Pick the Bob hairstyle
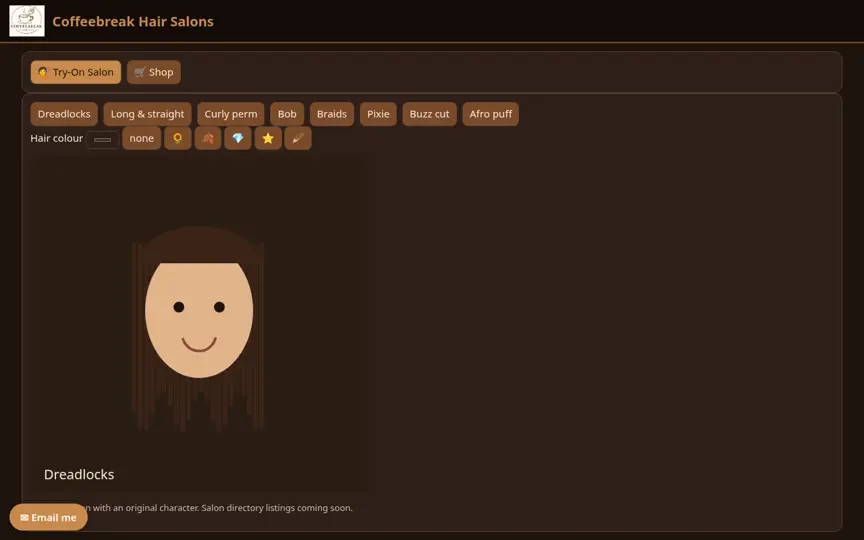 tap(287, 114)
